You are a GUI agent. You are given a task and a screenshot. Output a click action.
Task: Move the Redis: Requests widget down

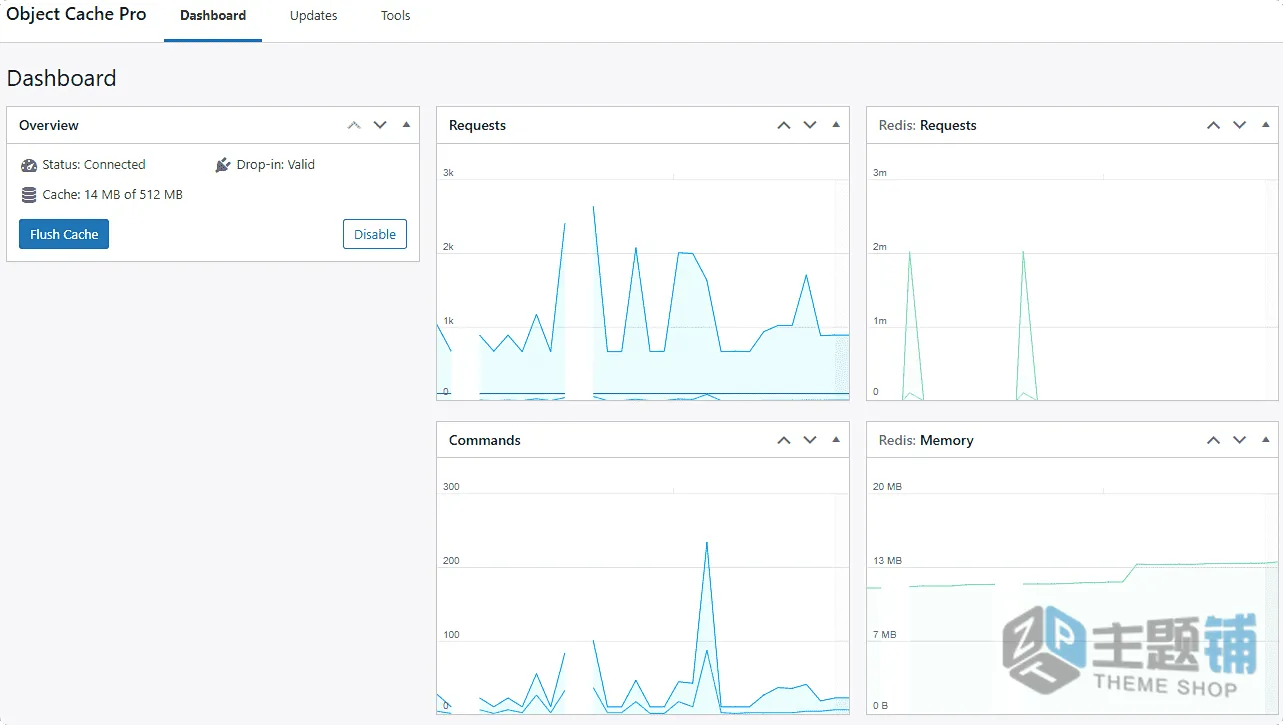[1240, 125]
